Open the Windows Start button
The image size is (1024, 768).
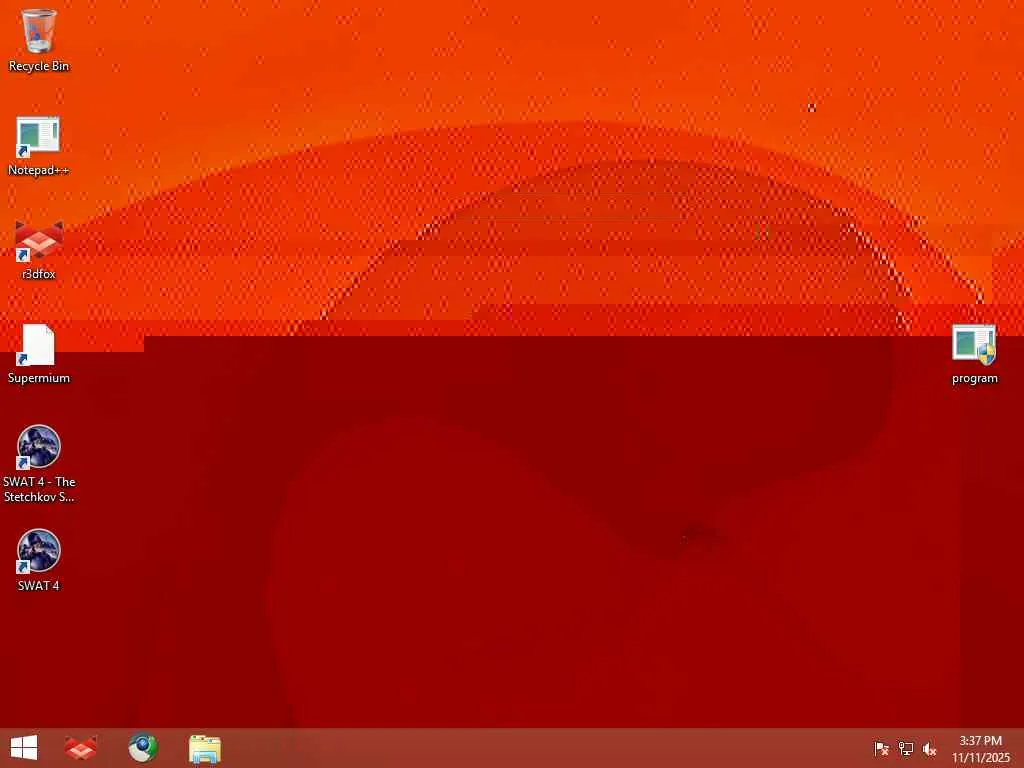[24, 748]
